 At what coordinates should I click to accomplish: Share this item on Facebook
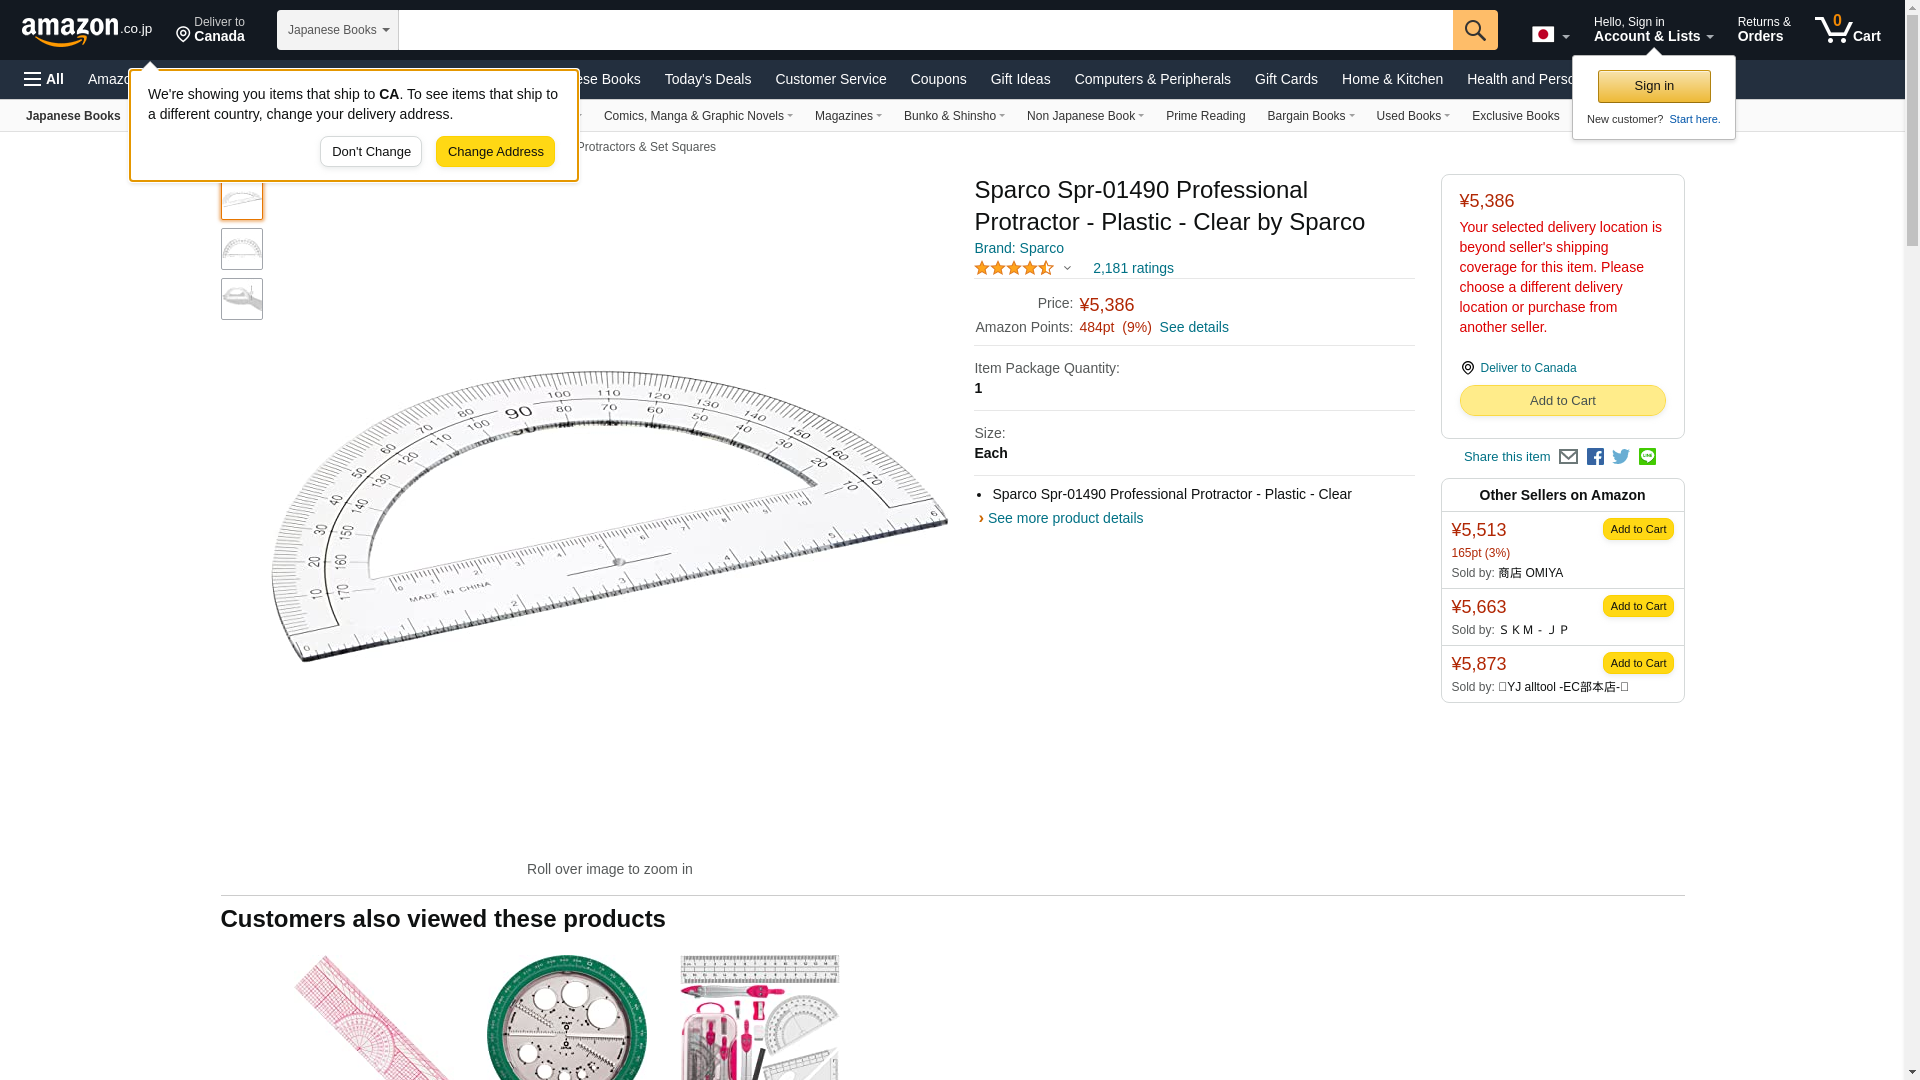pos(1595,457)
